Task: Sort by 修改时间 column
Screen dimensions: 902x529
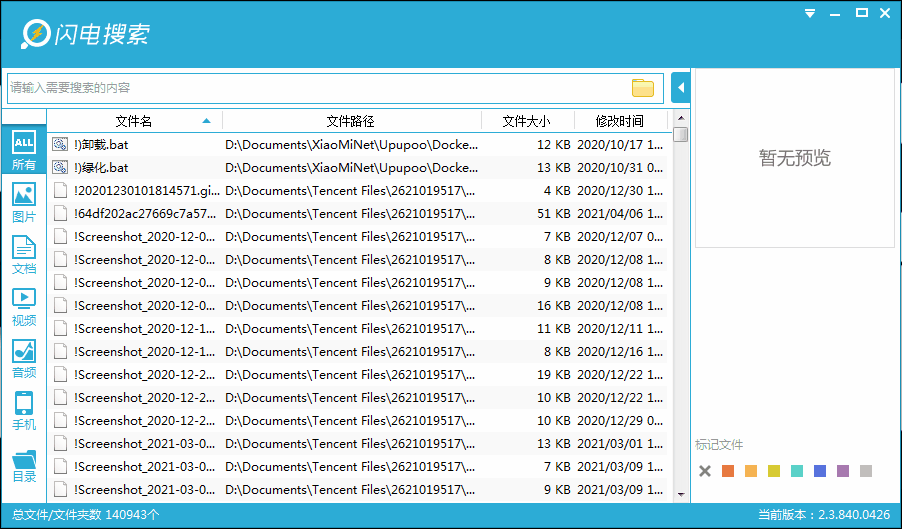Action: [620, 121]
